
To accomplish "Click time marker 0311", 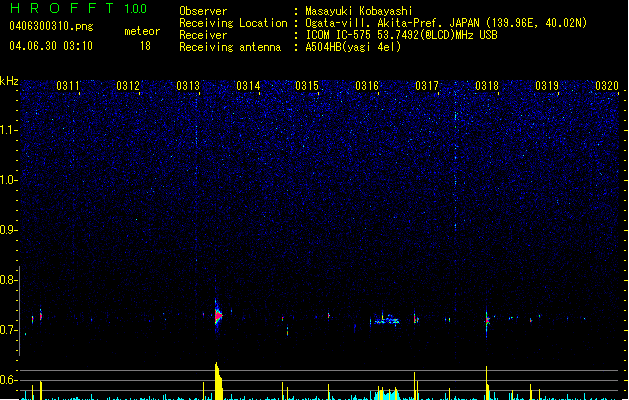I will click(68, 85).
